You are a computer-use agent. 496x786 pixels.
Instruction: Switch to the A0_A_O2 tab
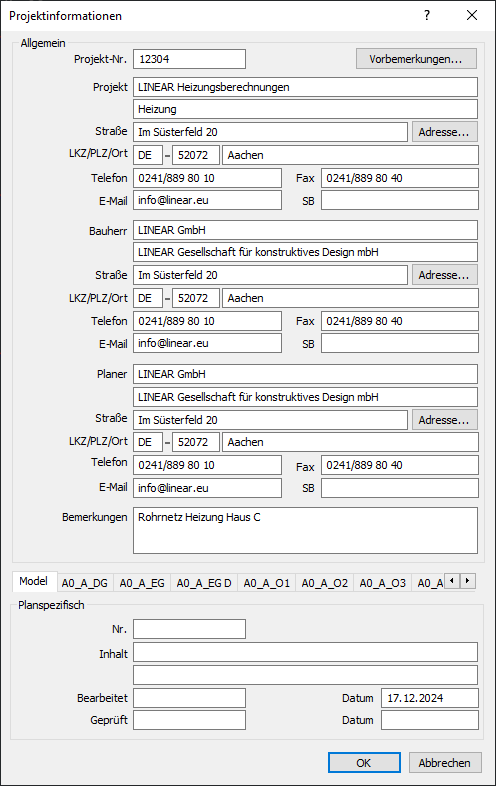pyautogui.click(x=324, y=583)
